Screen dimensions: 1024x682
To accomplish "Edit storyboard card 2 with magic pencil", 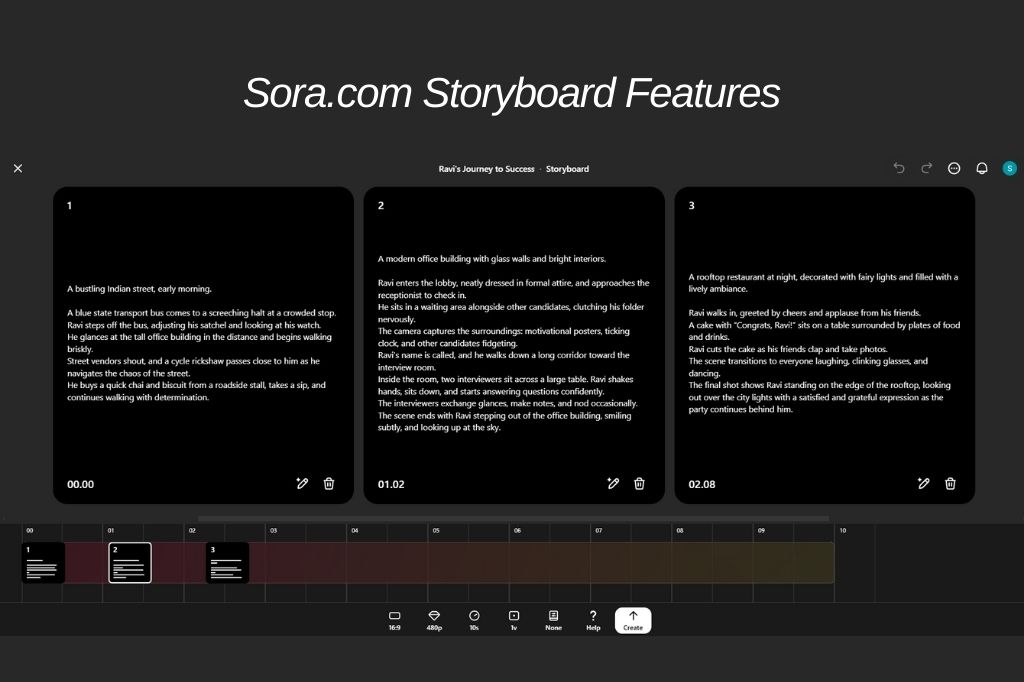I will tap(613, 483).
